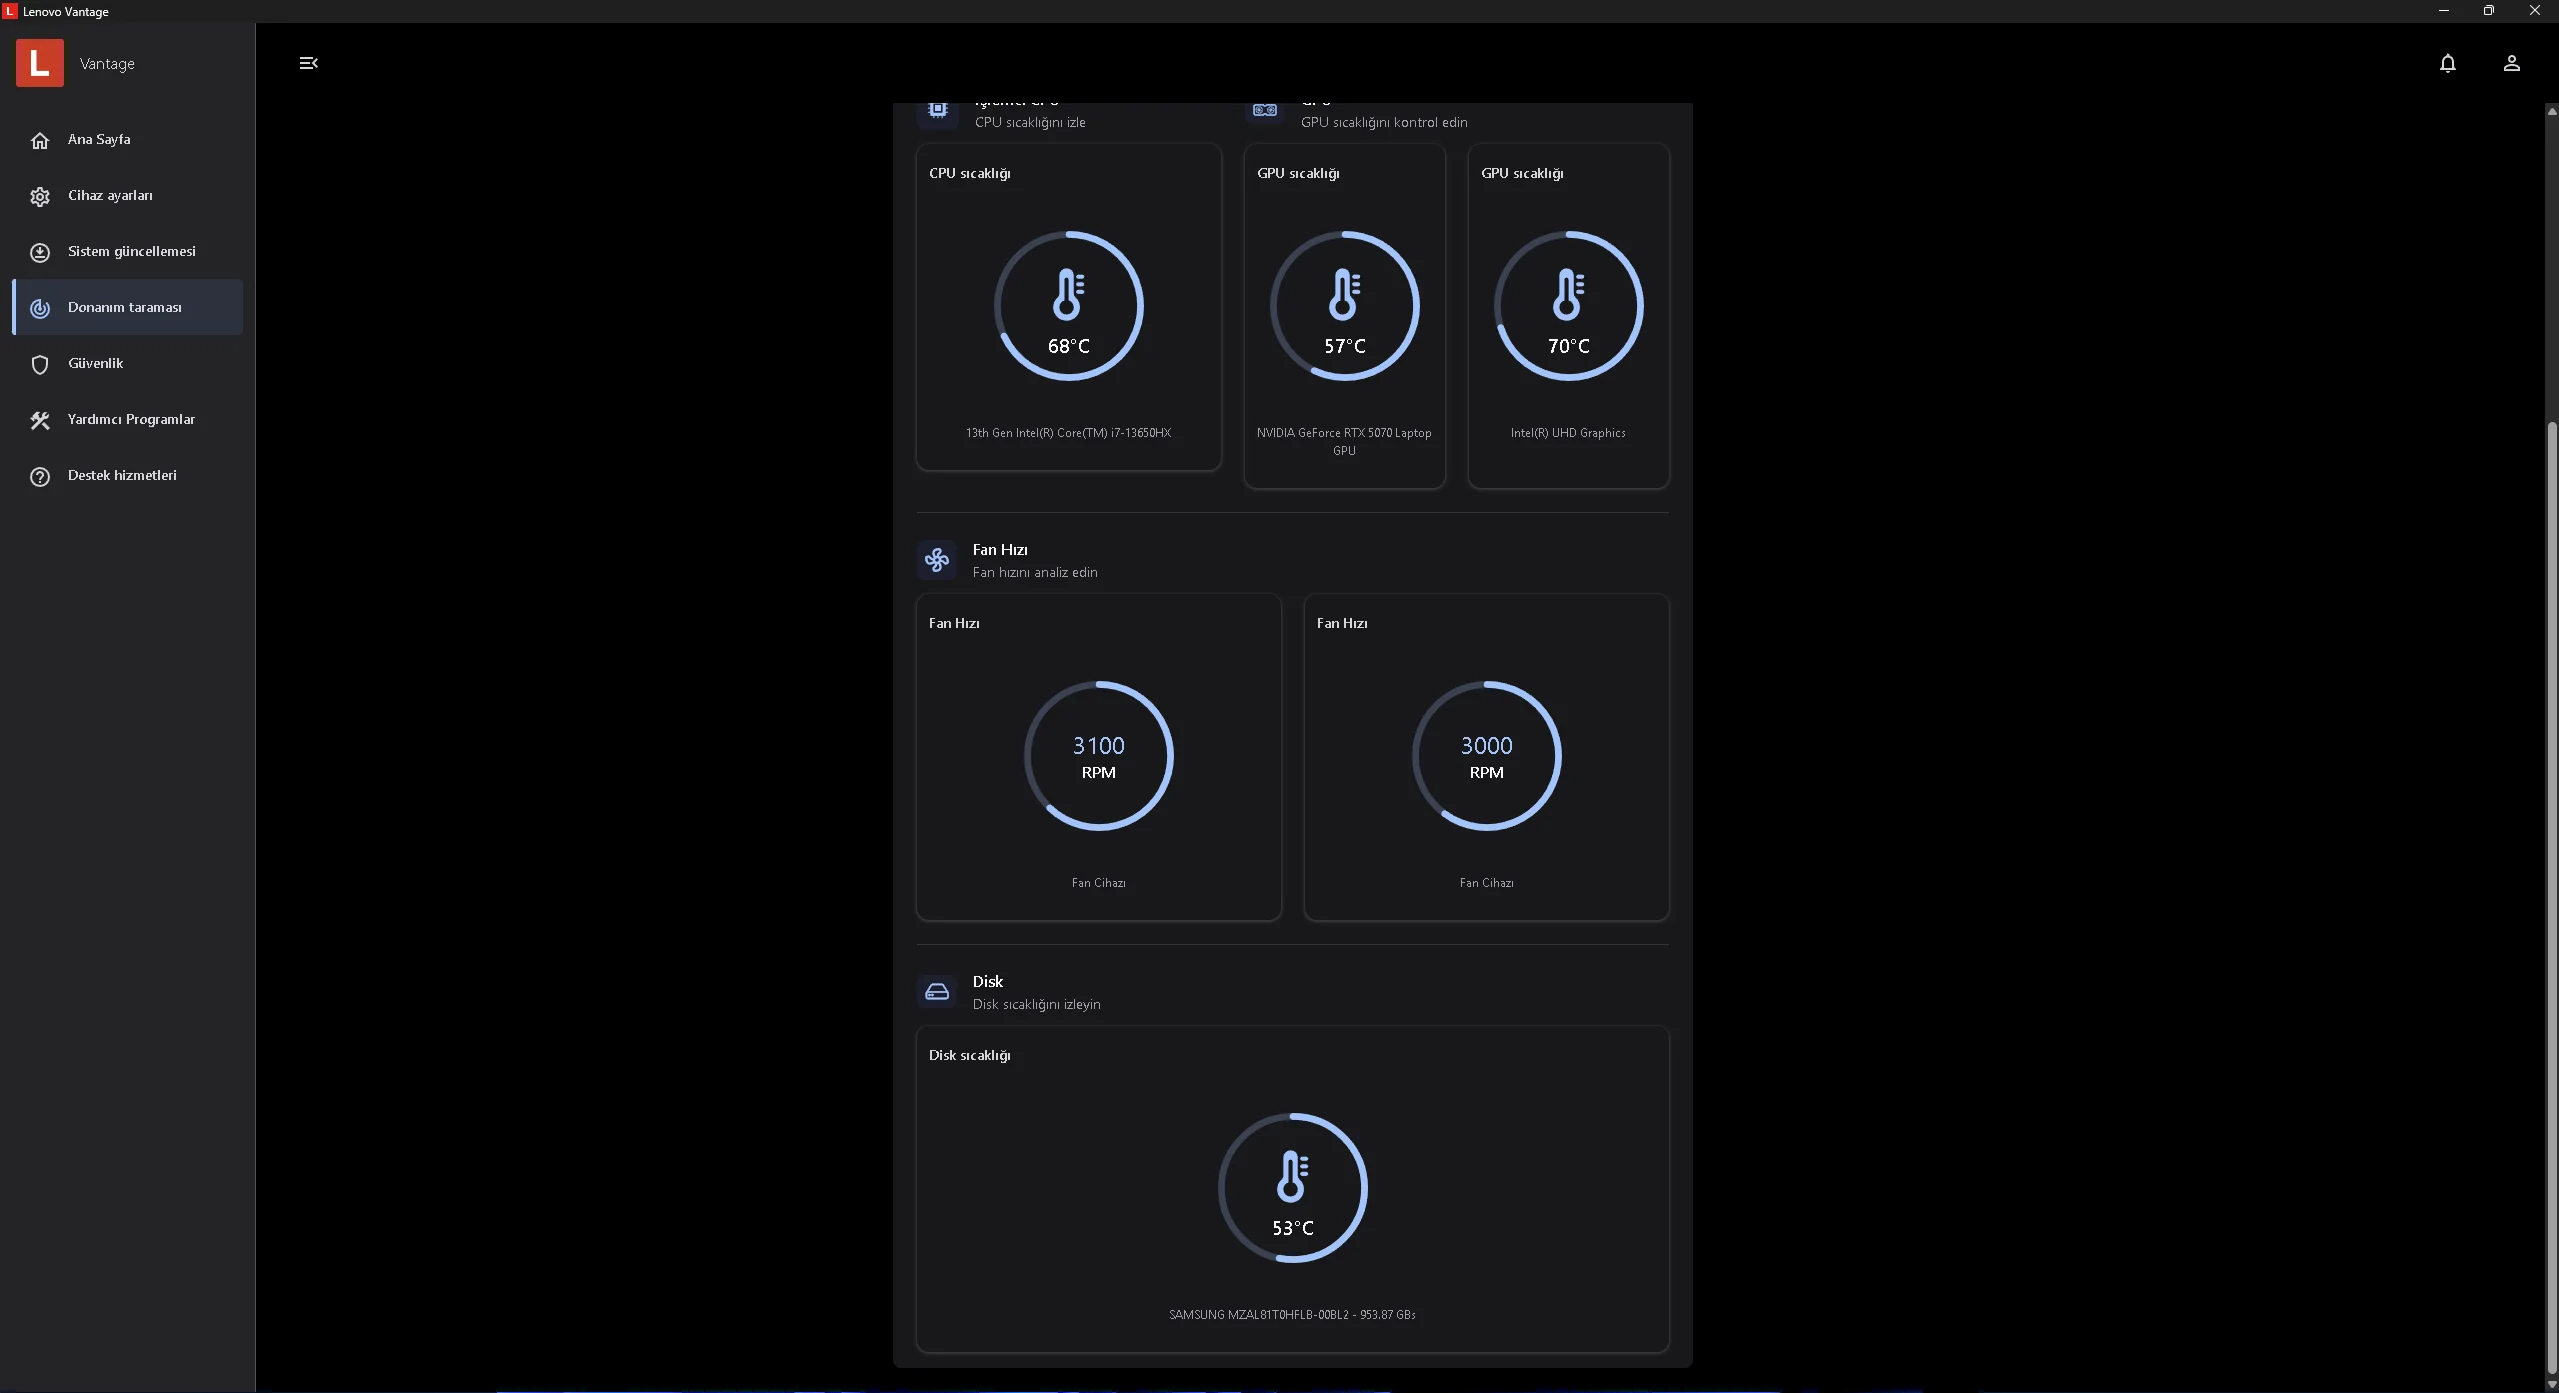The image size is (2559, 1393).
Task: Click the NVIDIA GPU 57°C thermometer gauge
Action: click(x=1344, y=306)
